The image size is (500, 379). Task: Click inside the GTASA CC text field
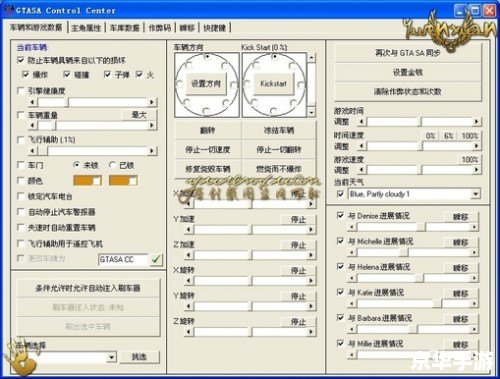123,259
